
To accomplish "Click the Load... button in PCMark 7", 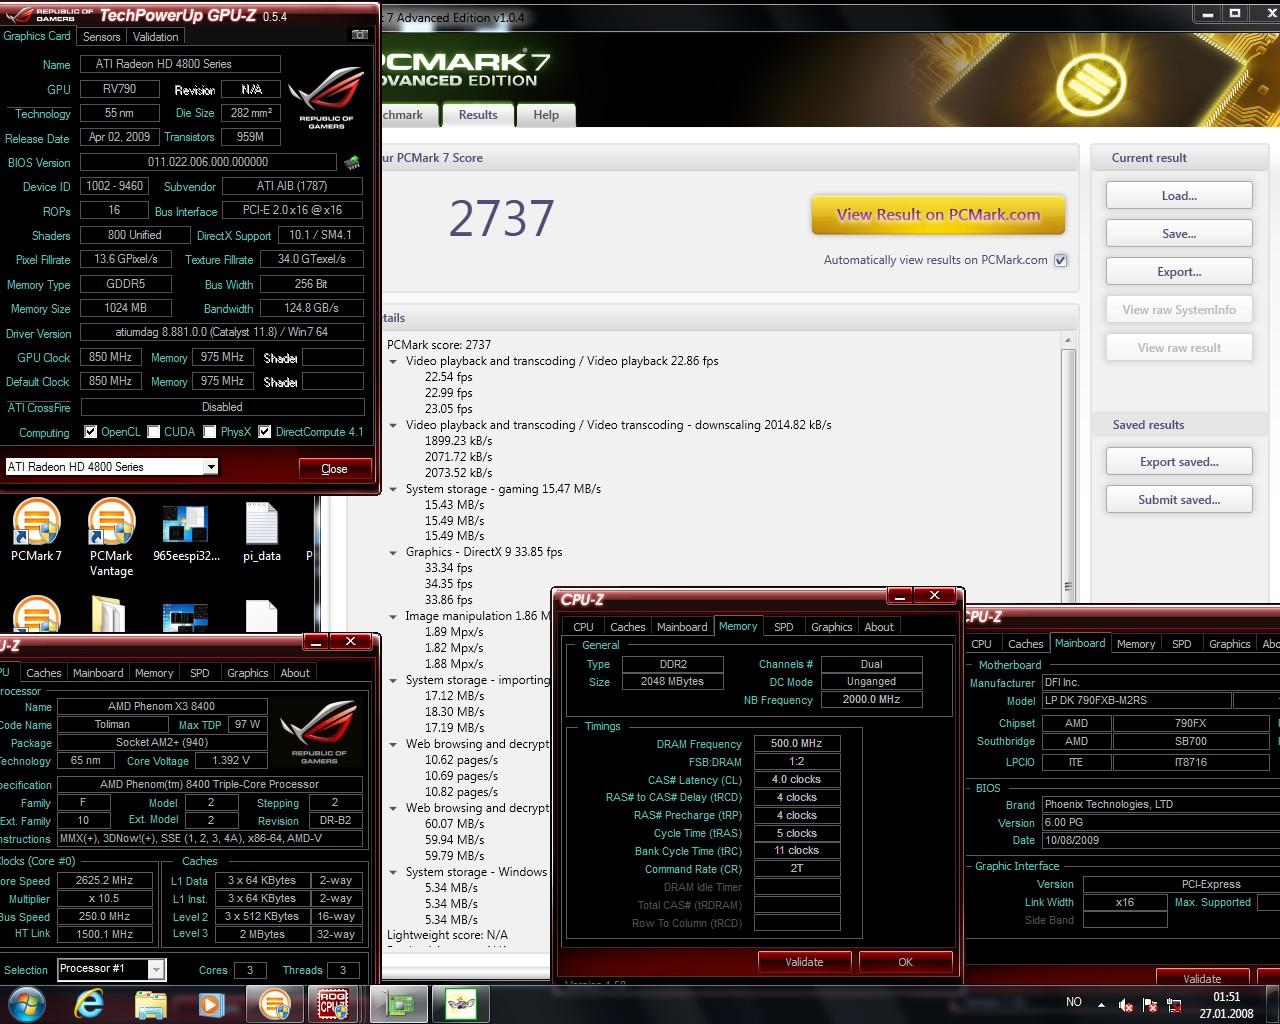I will coord(1179,196).
